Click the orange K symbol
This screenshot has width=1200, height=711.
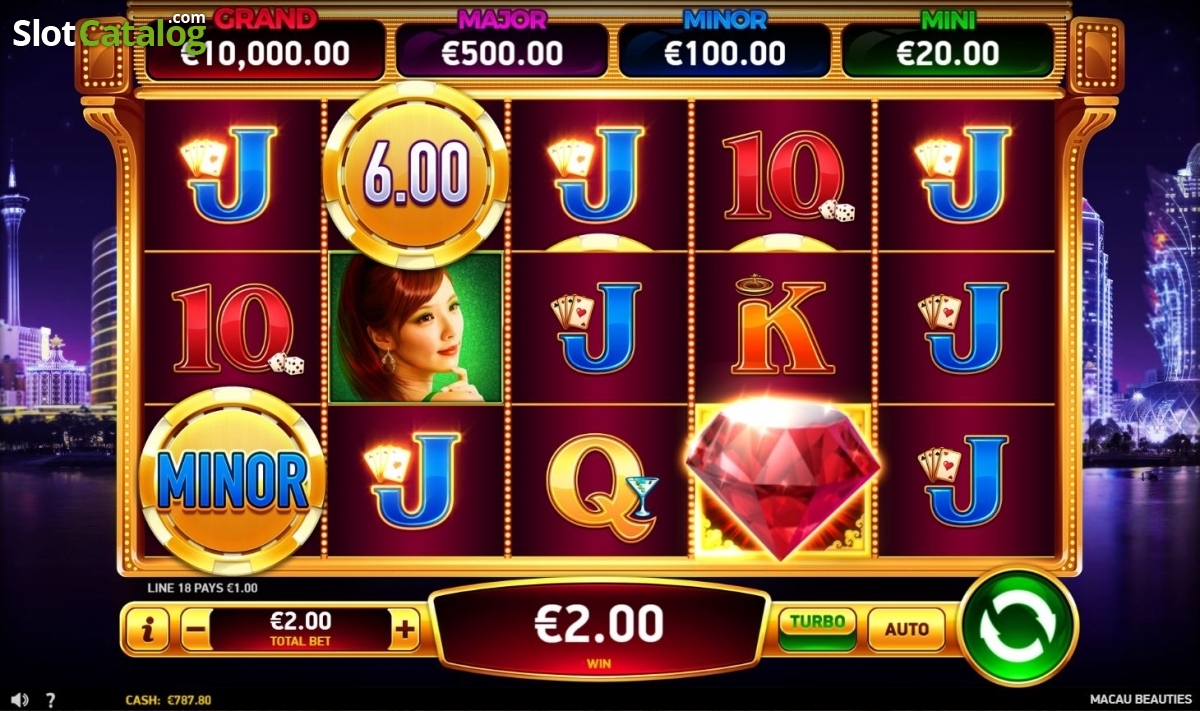point(783,327)
